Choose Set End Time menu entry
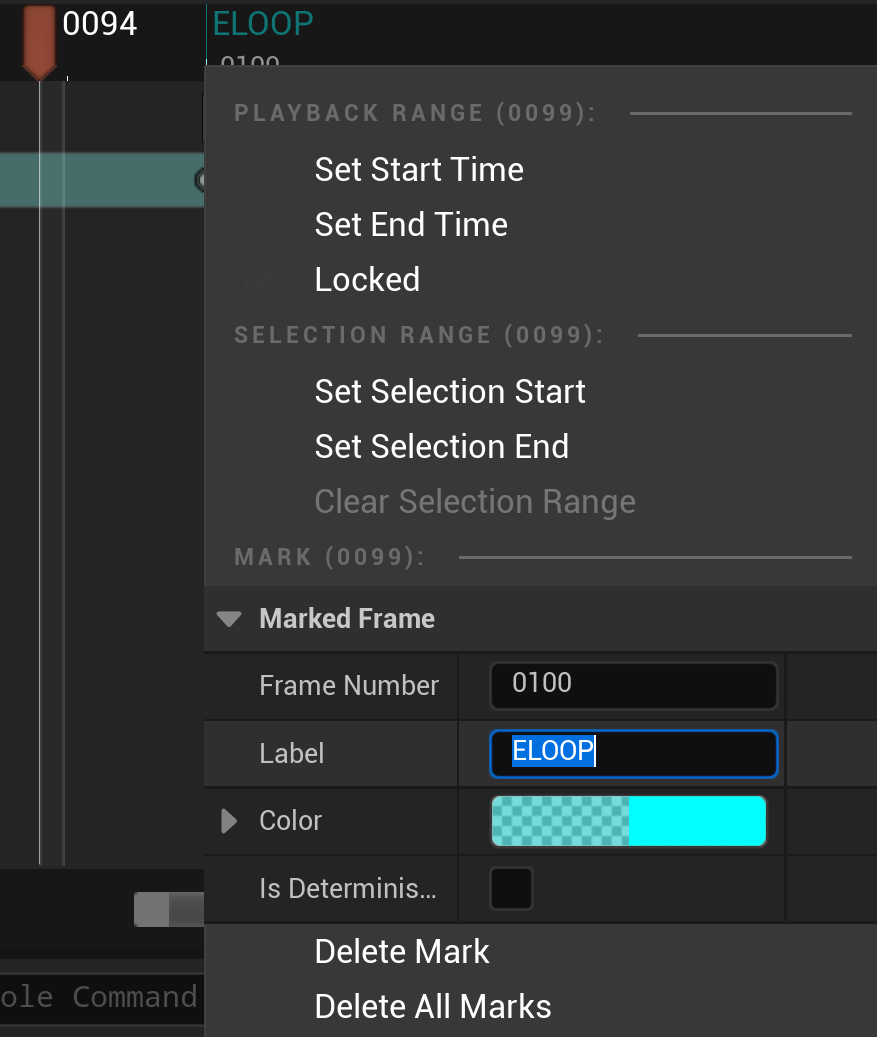 (411, 225)
